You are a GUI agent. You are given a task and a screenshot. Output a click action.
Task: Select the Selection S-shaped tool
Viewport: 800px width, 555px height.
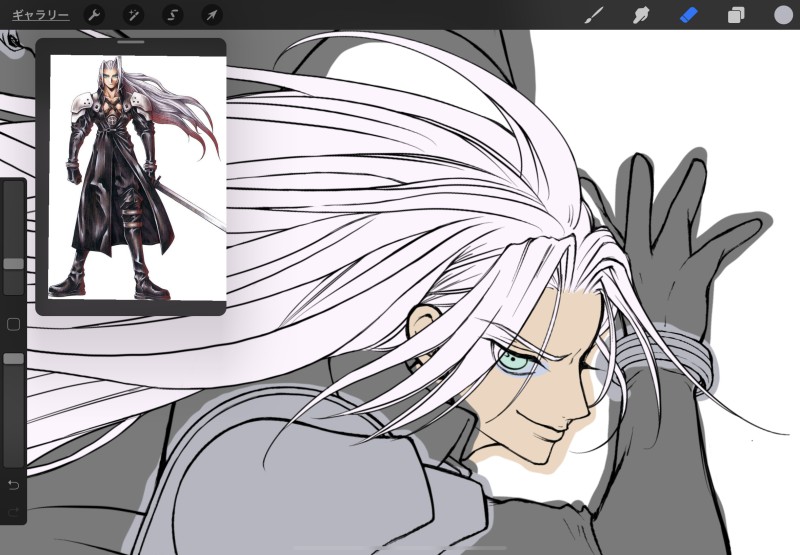[x=172, y=15]
